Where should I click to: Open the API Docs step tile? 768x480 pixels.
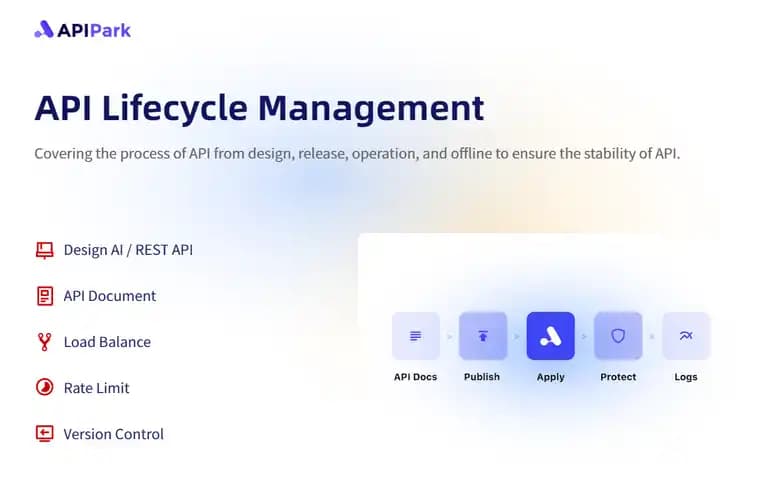415,336
